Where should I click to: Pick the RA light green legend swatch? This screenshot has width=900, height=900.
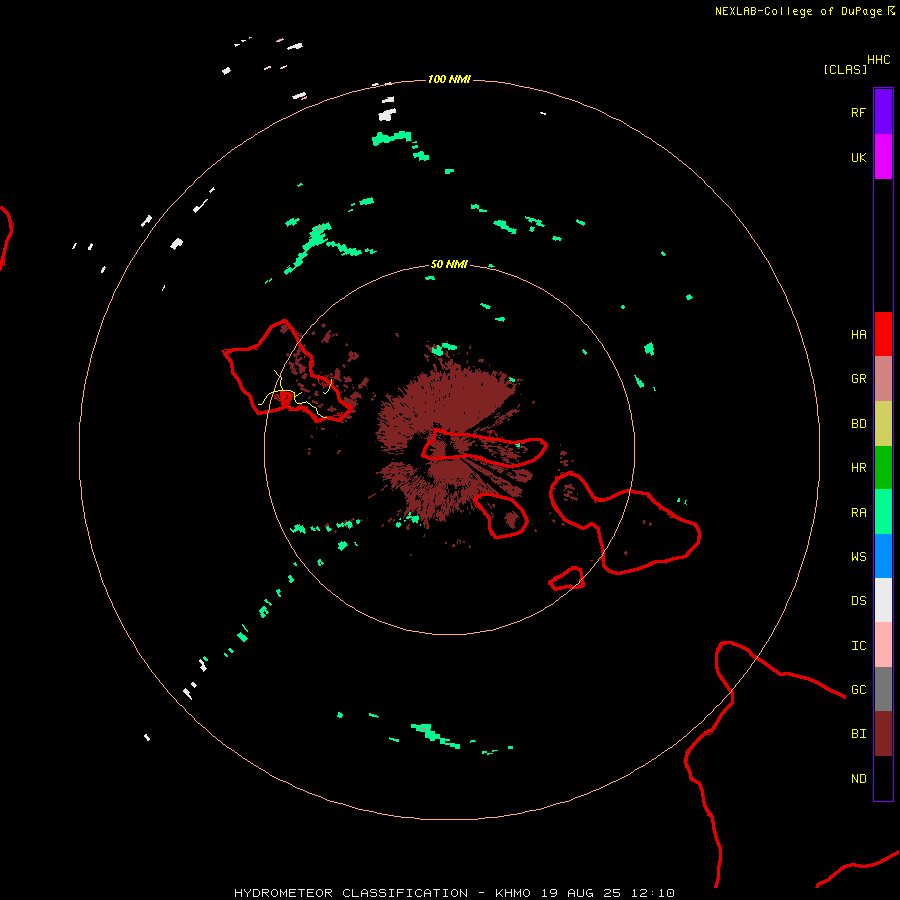coord(883,512)
